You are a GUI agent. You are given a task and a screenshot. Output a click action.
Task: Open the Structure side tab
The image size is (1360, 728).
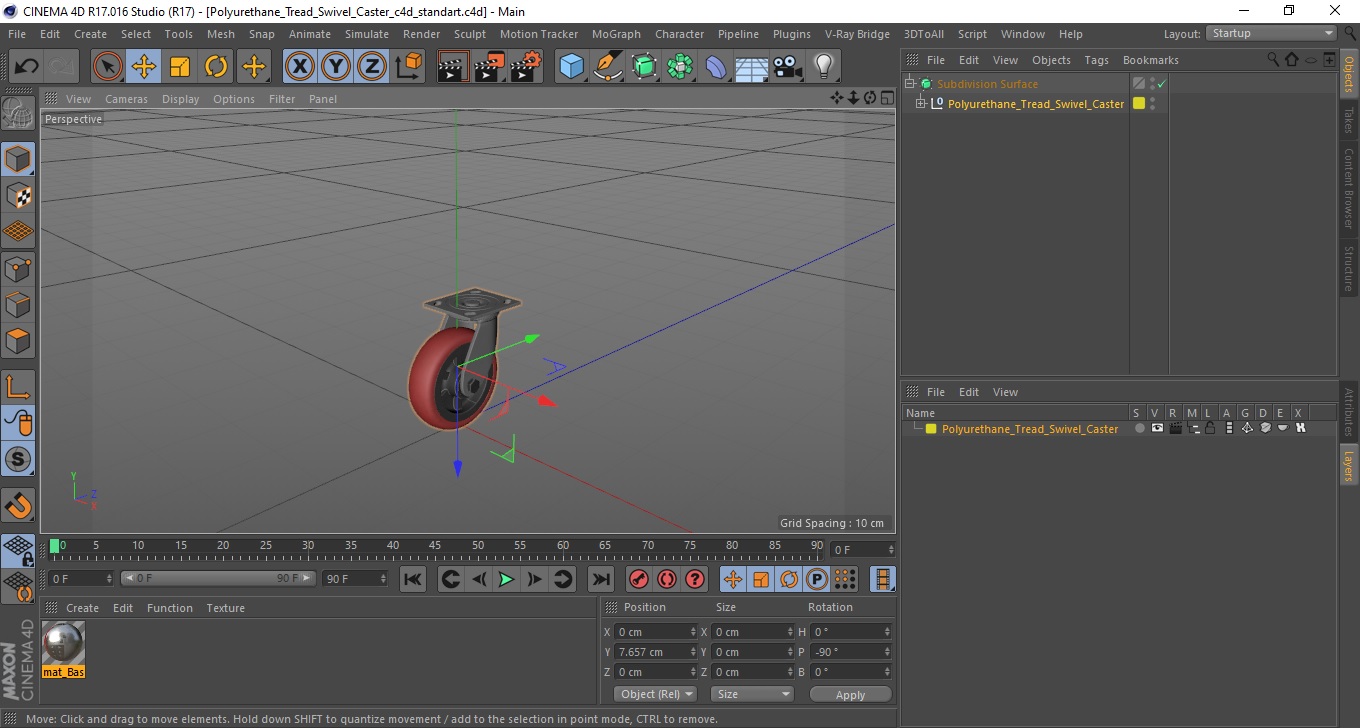pos(1349,268)
